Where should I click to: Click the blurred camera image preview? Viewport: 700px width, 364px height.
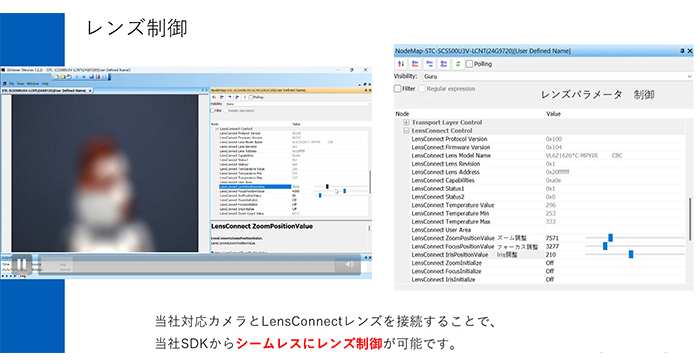[x=105, y=173]
